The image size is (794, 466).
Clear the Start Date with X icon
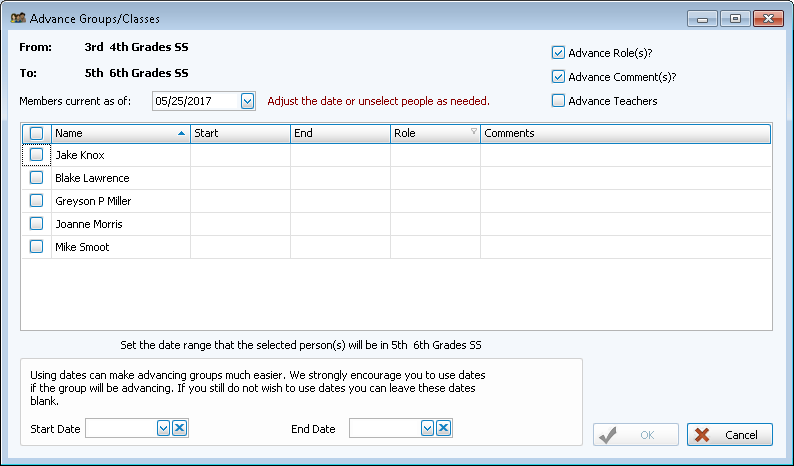point(180,428)
